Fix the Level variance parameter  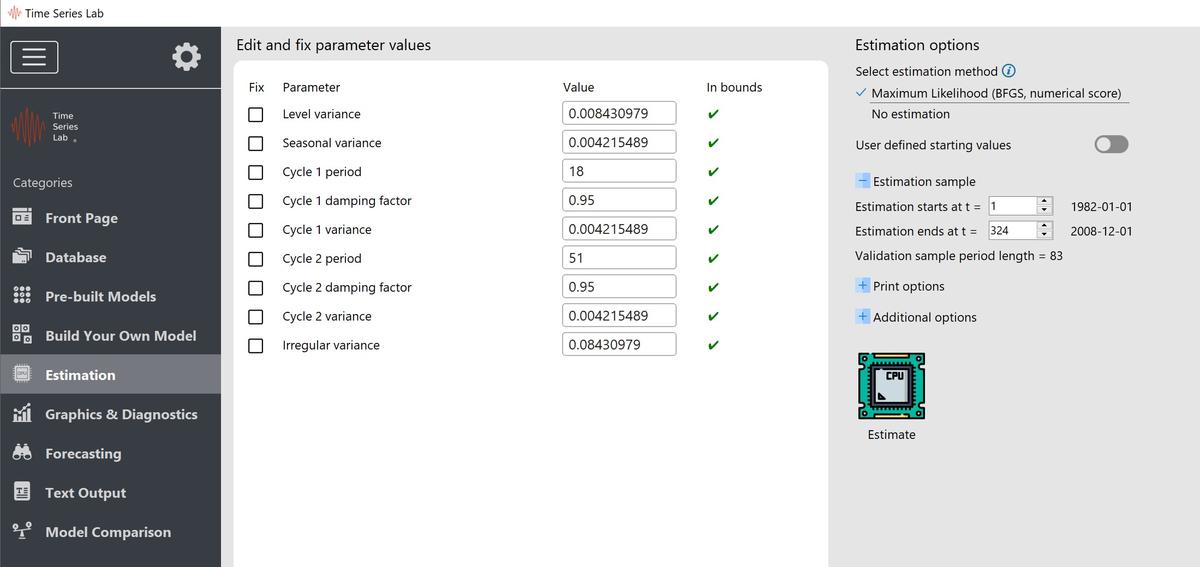(256, 114)
